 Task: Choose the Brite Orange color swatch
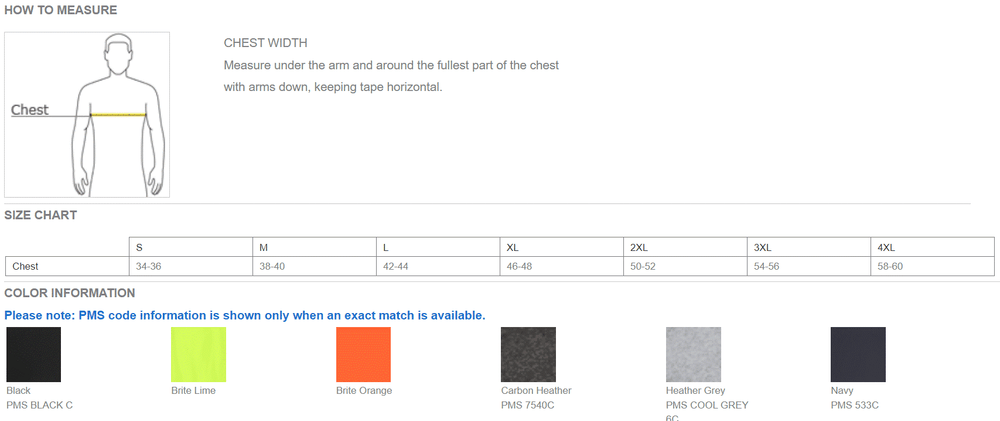(363, 354)
